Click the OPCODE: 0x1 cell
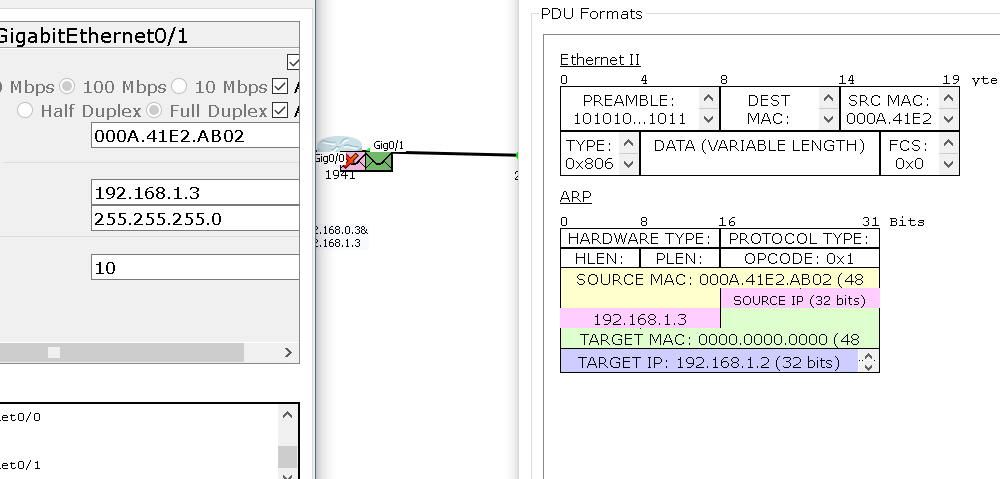Screen dimensions: 1000x479 point(799,258)
